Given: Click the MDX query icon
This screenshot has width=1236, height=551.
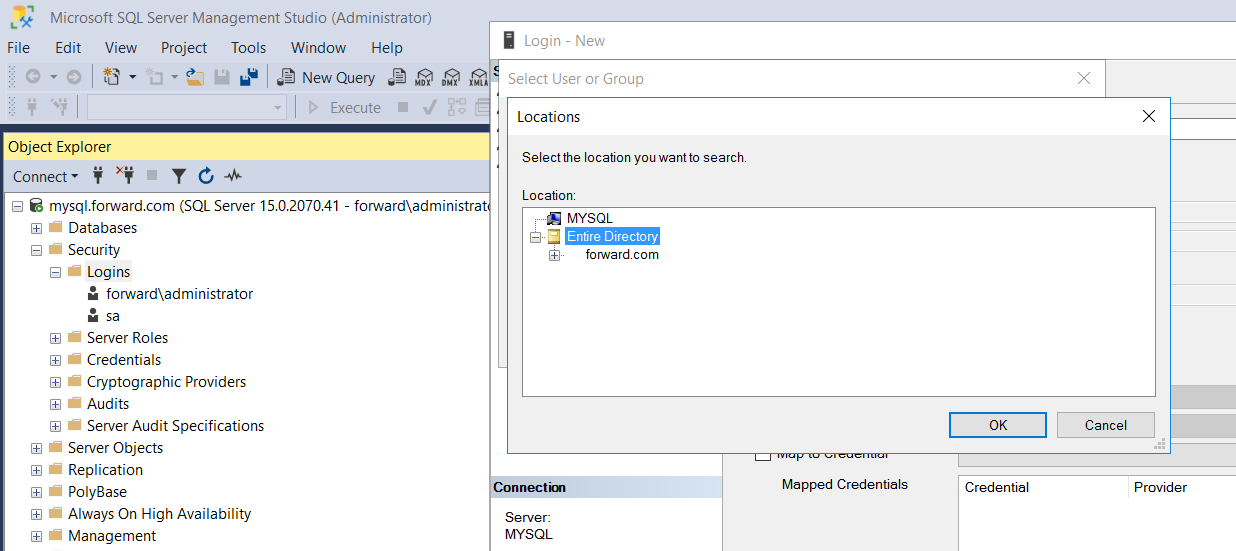Looking at the screenshot, I should click(424, 77).
